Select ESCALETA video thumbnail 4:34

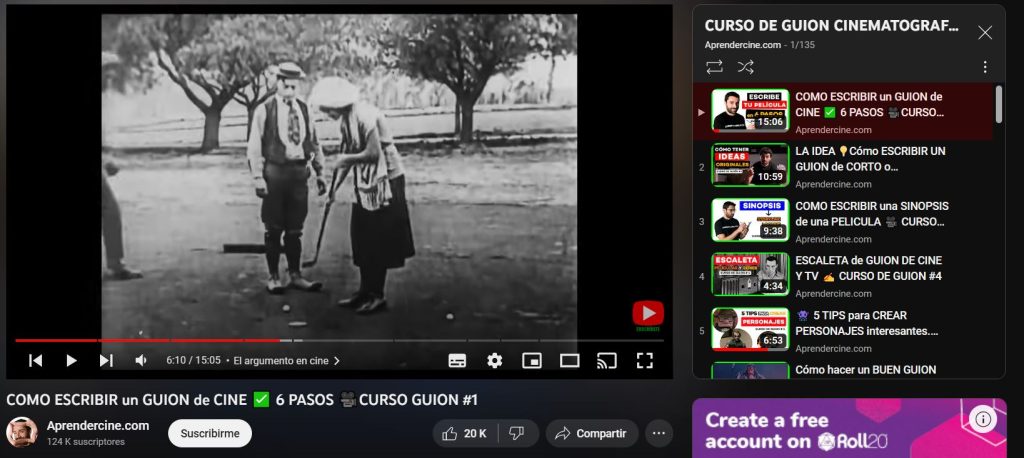click(750, 274)
